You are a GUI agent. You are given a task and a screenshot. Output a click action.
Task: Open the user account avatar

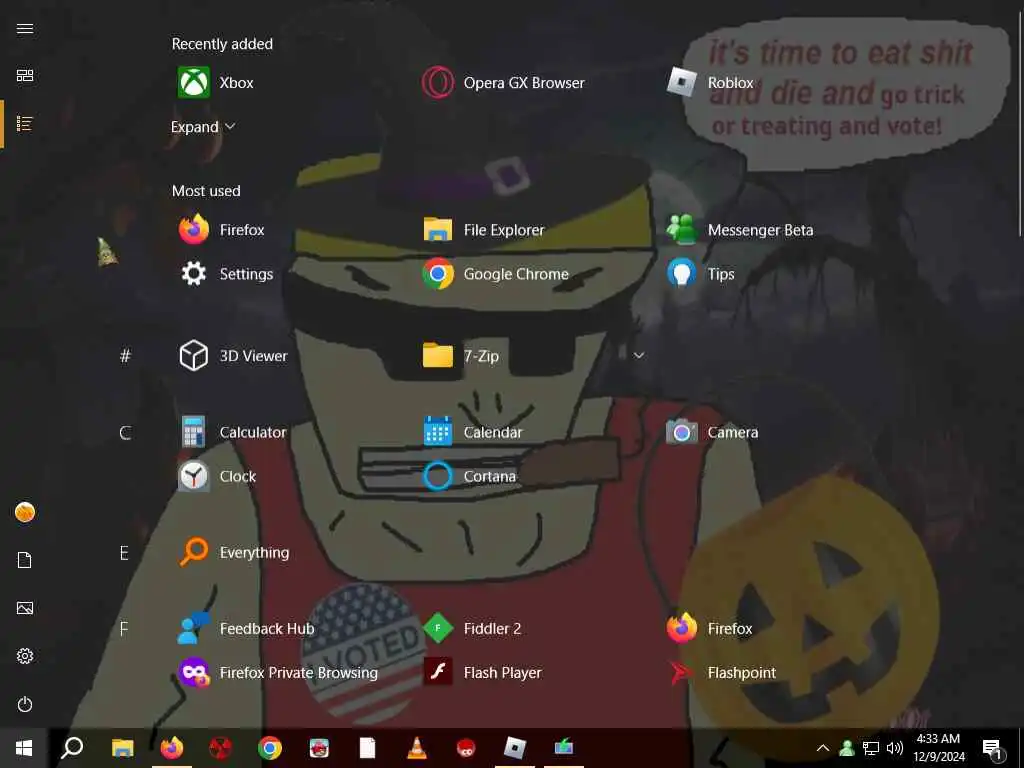point(25,512)
